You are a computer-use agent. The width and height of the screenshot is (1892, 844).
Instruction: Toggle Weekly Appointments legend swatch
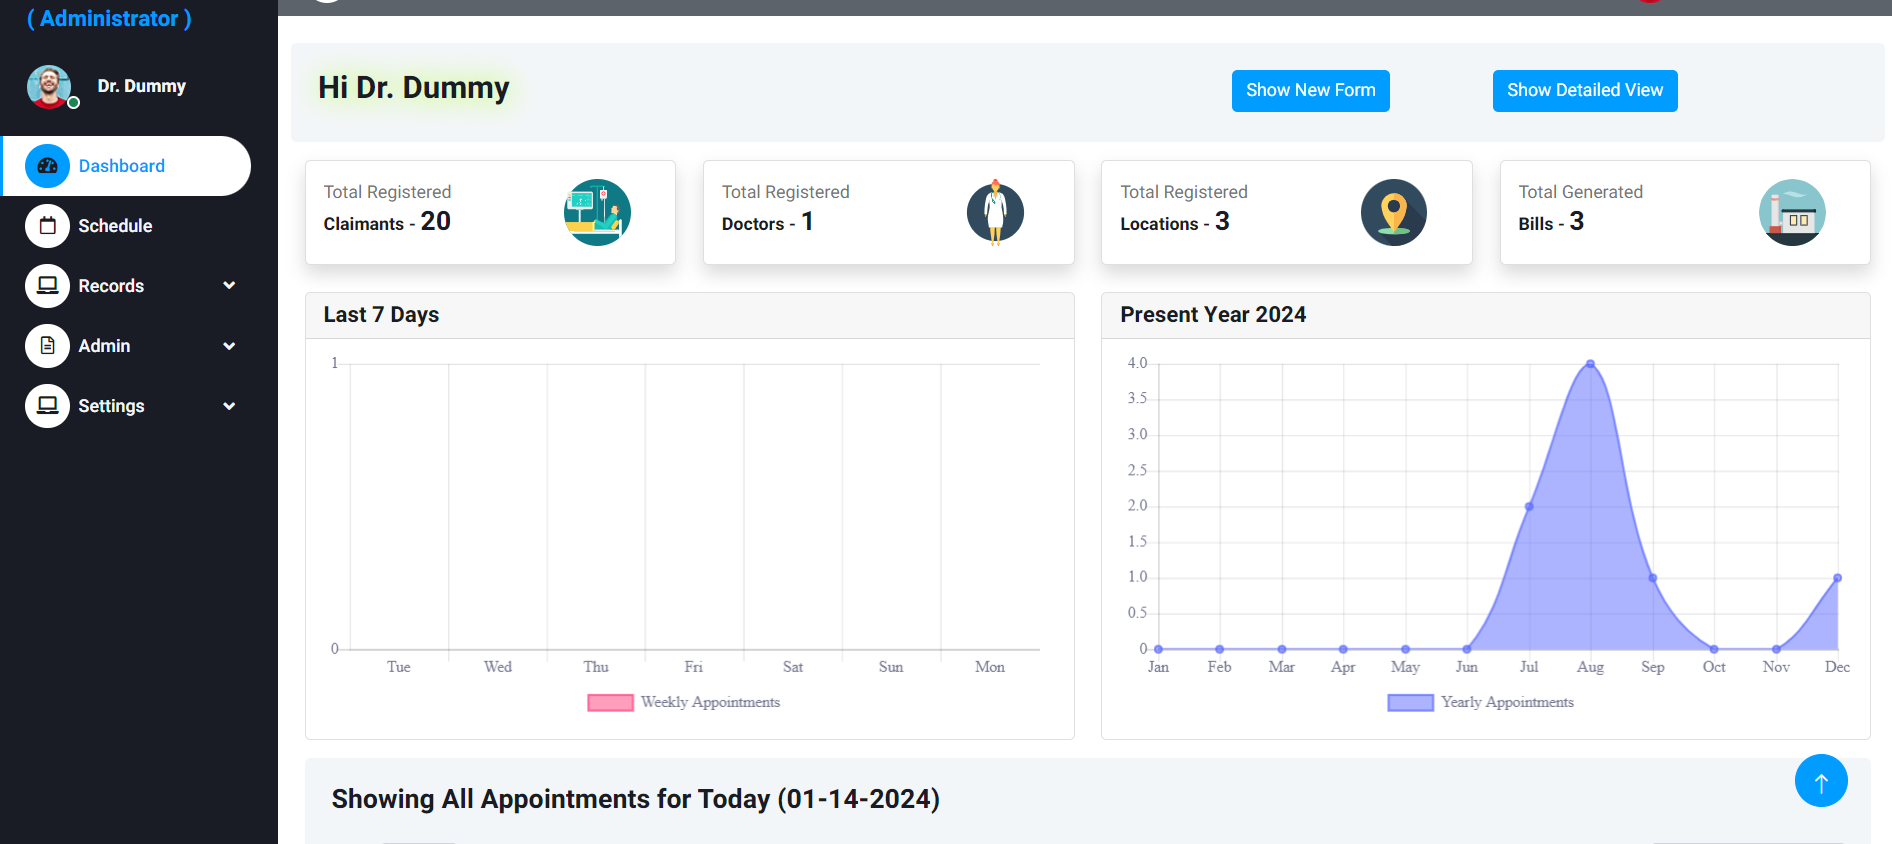tap(610, 703)
